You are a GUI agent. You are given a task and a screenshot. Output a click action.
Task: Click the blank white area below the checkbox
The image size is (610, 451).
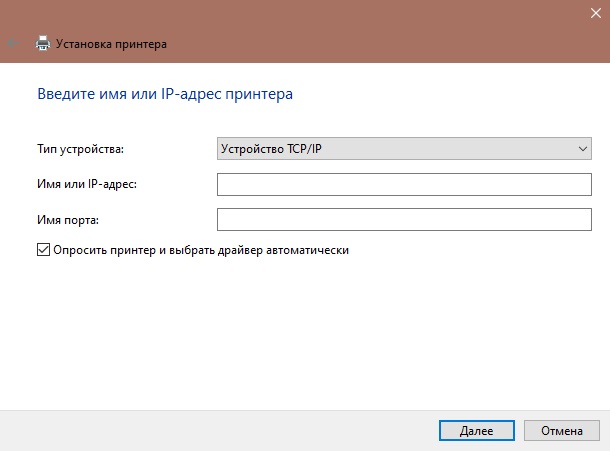(x=300, y=330)
